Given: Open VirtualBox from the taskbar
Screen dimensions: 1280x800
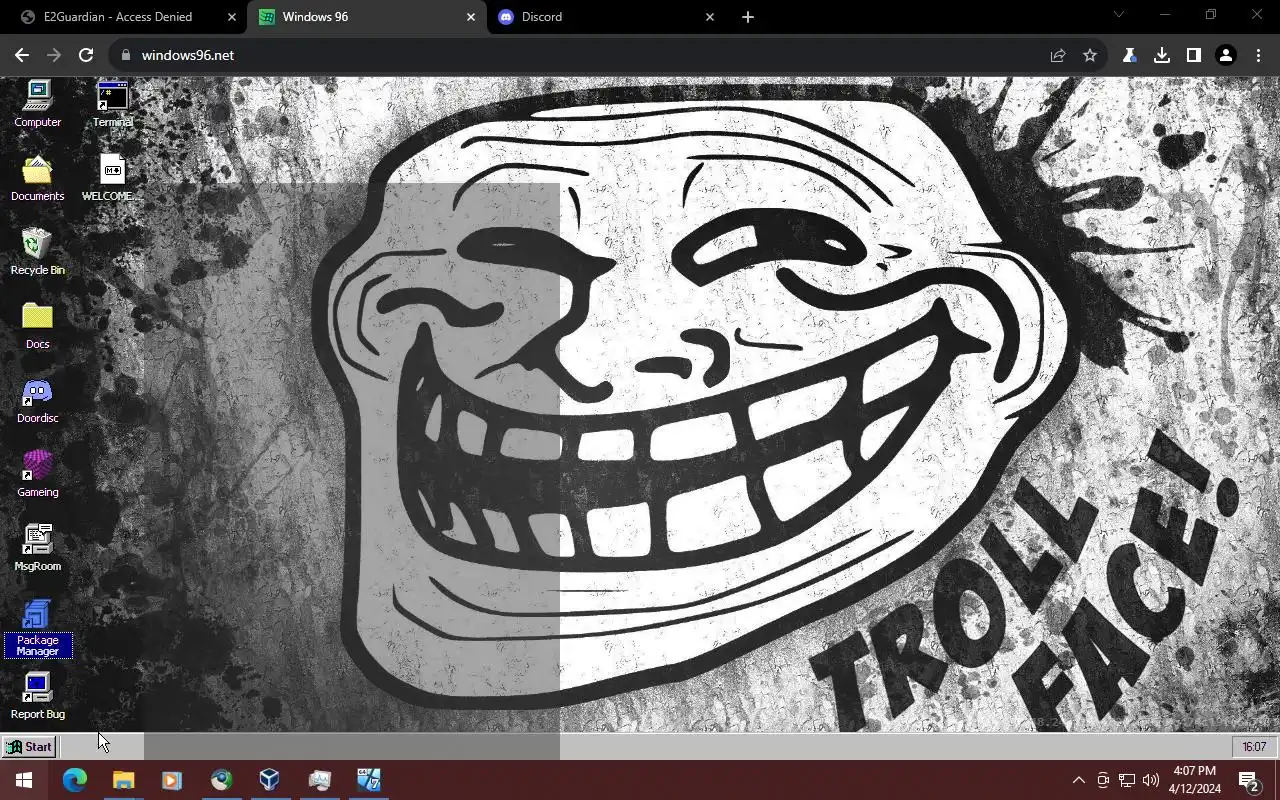Looking at the screenshot, I should pyautogui.click(x=270, y=780).
